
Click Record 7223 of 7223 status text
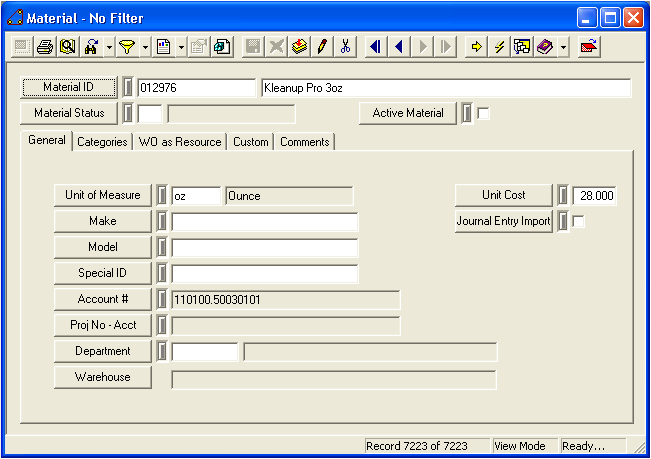(x=417, y=446)
